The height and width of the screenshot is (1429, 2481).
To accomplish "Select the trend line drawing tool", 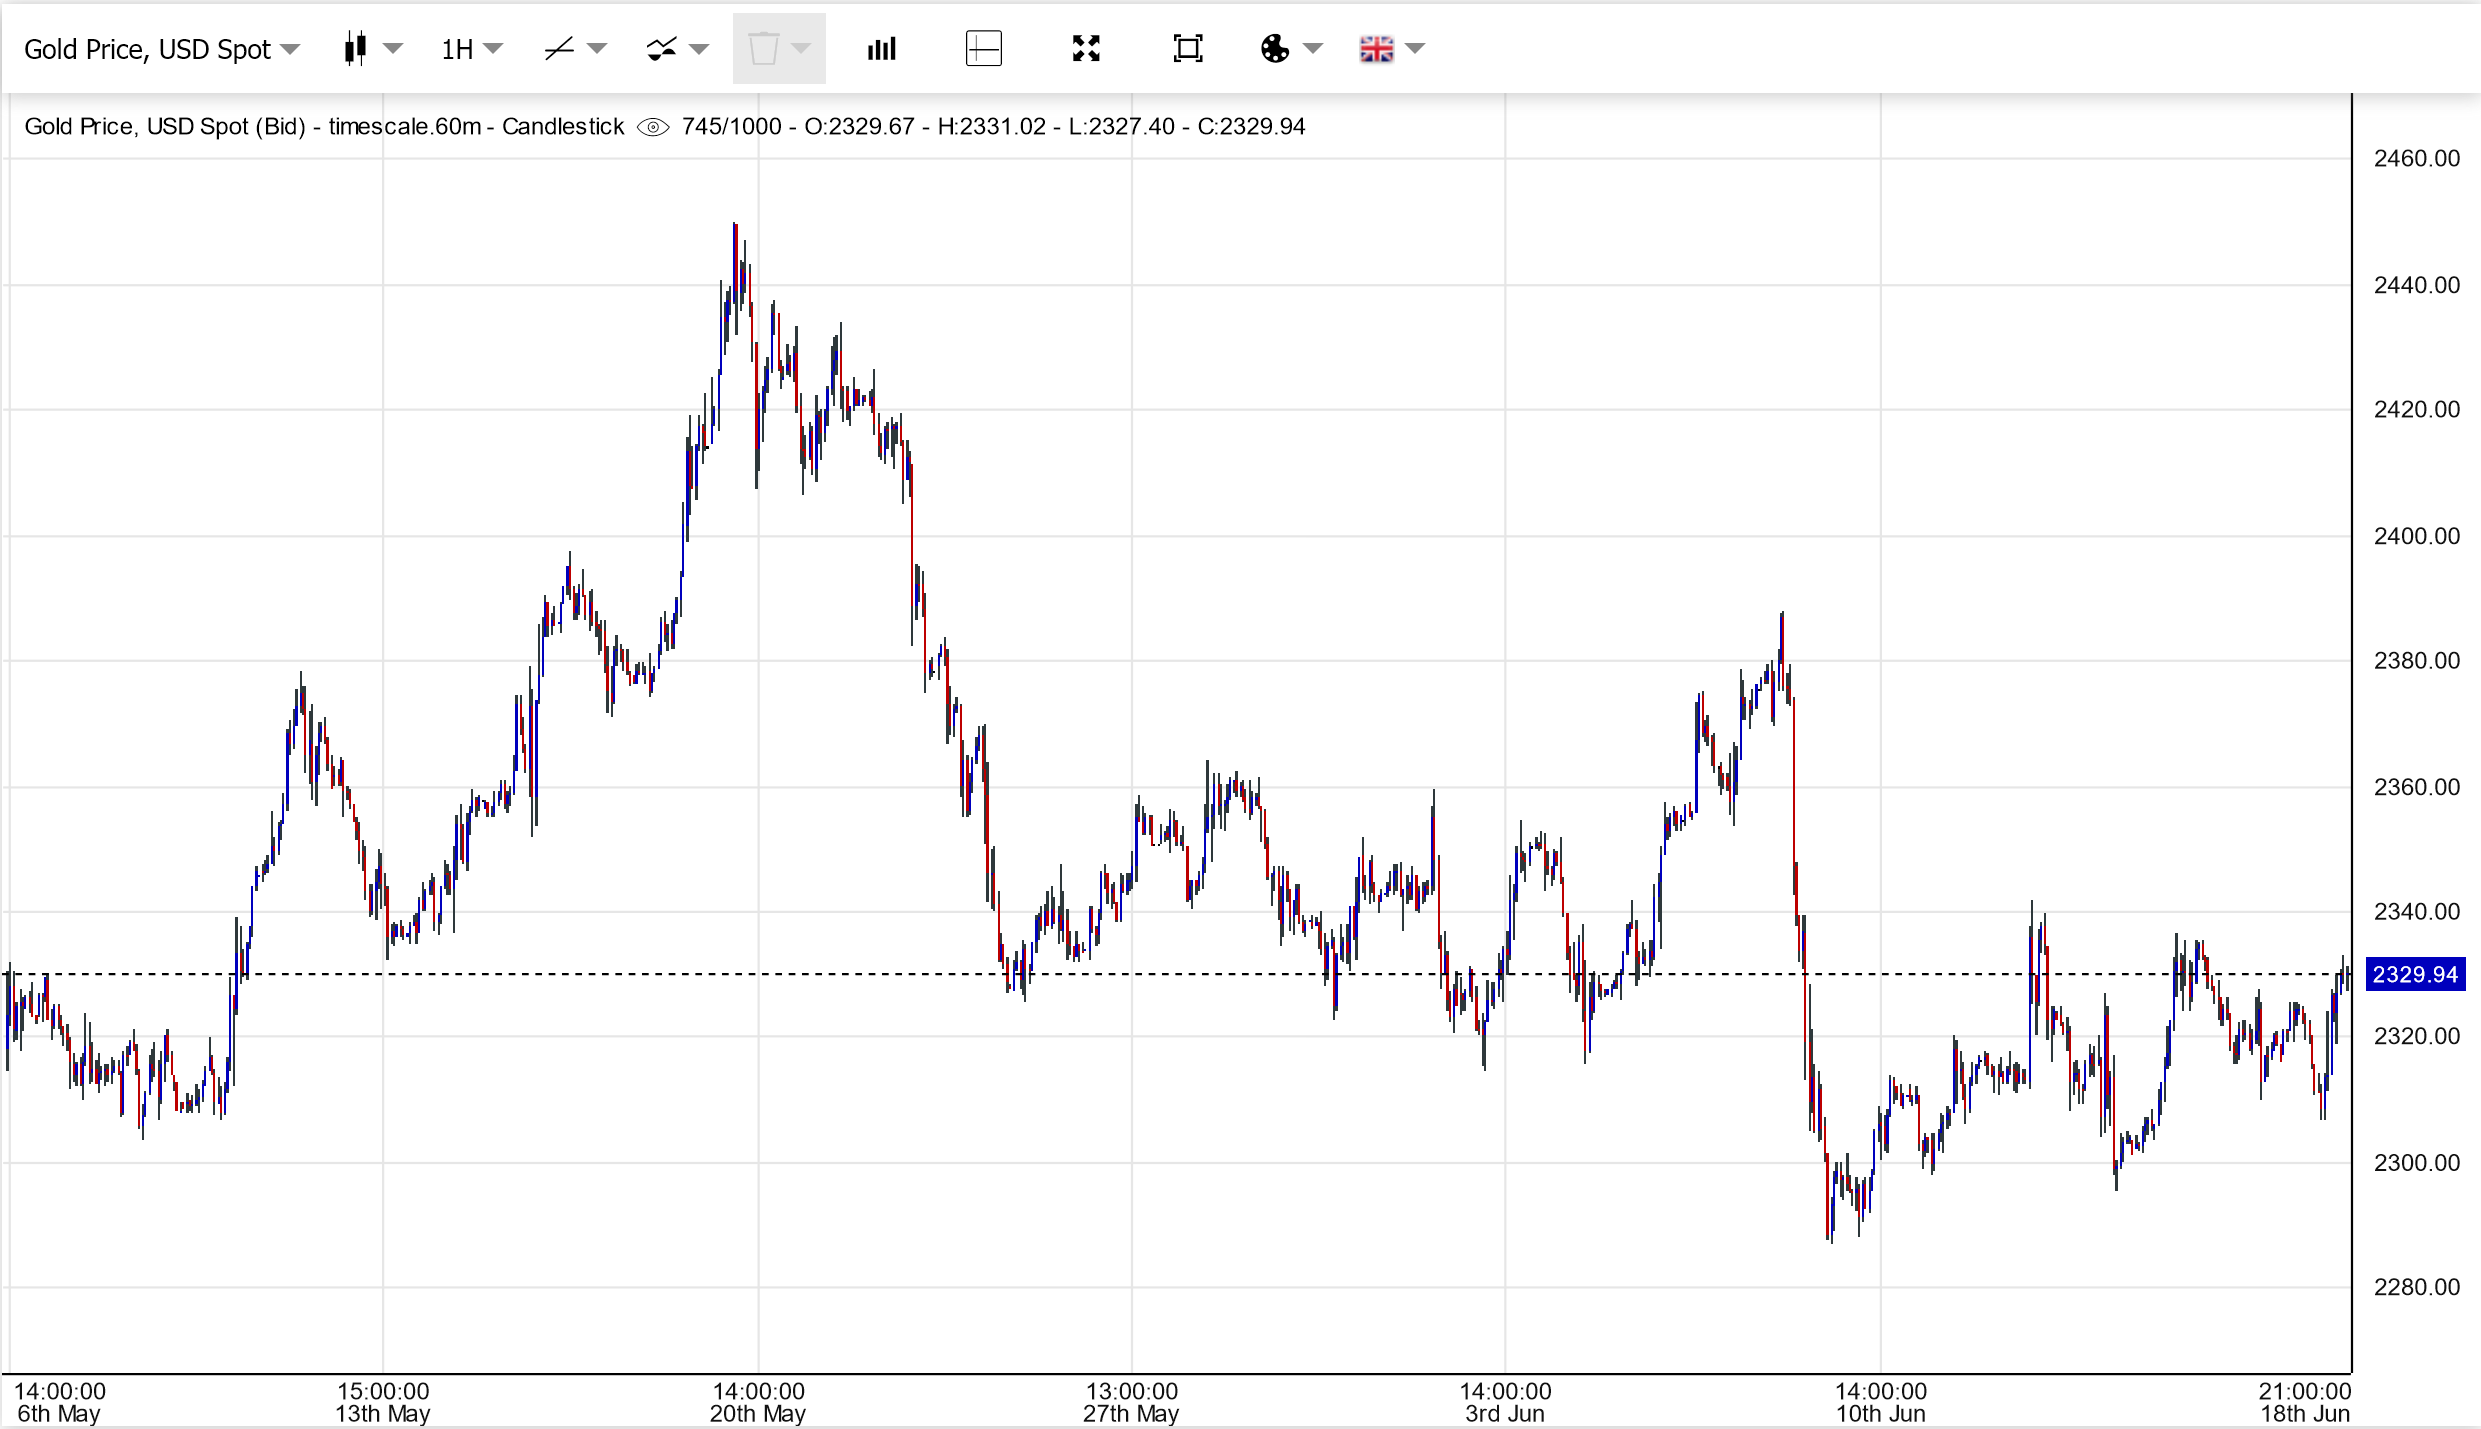I will click(x=560, y=48).
